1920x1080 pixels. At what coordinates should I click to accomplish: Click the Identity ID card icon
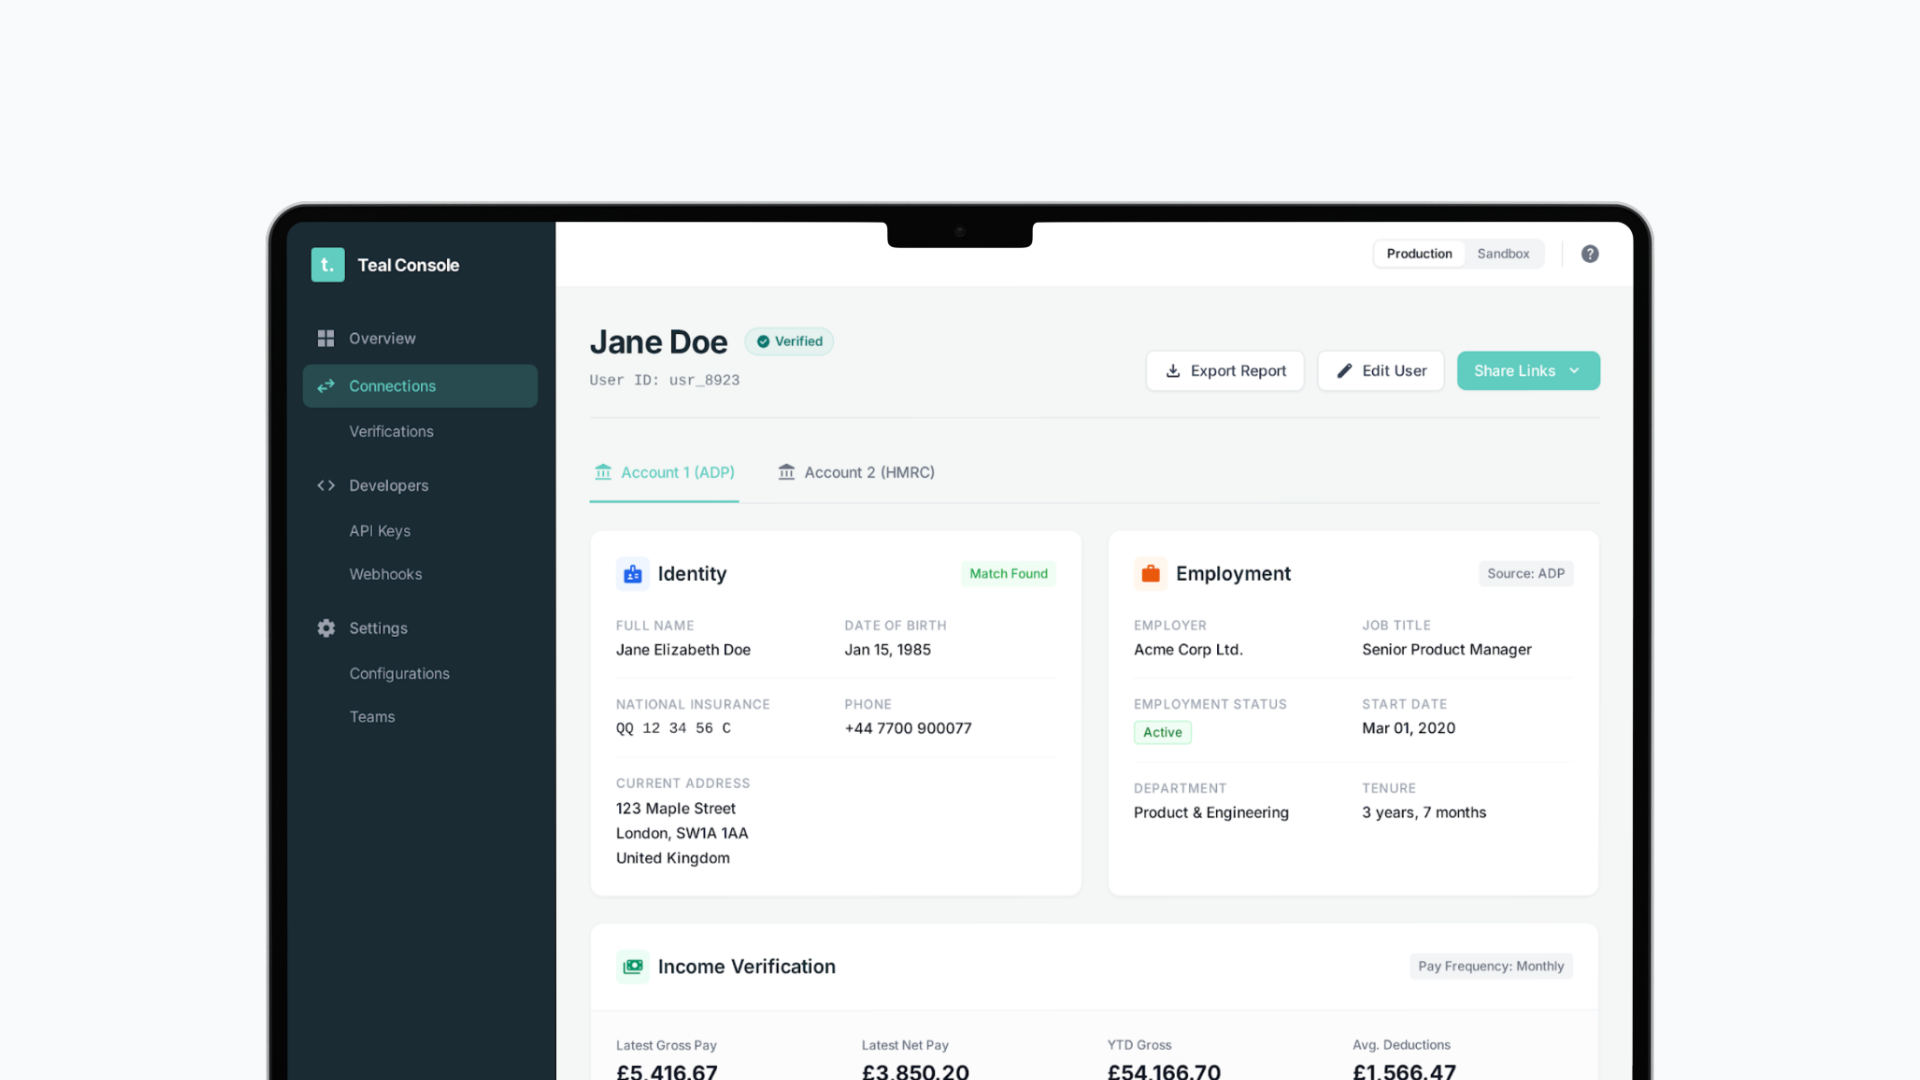coord(632,573)
